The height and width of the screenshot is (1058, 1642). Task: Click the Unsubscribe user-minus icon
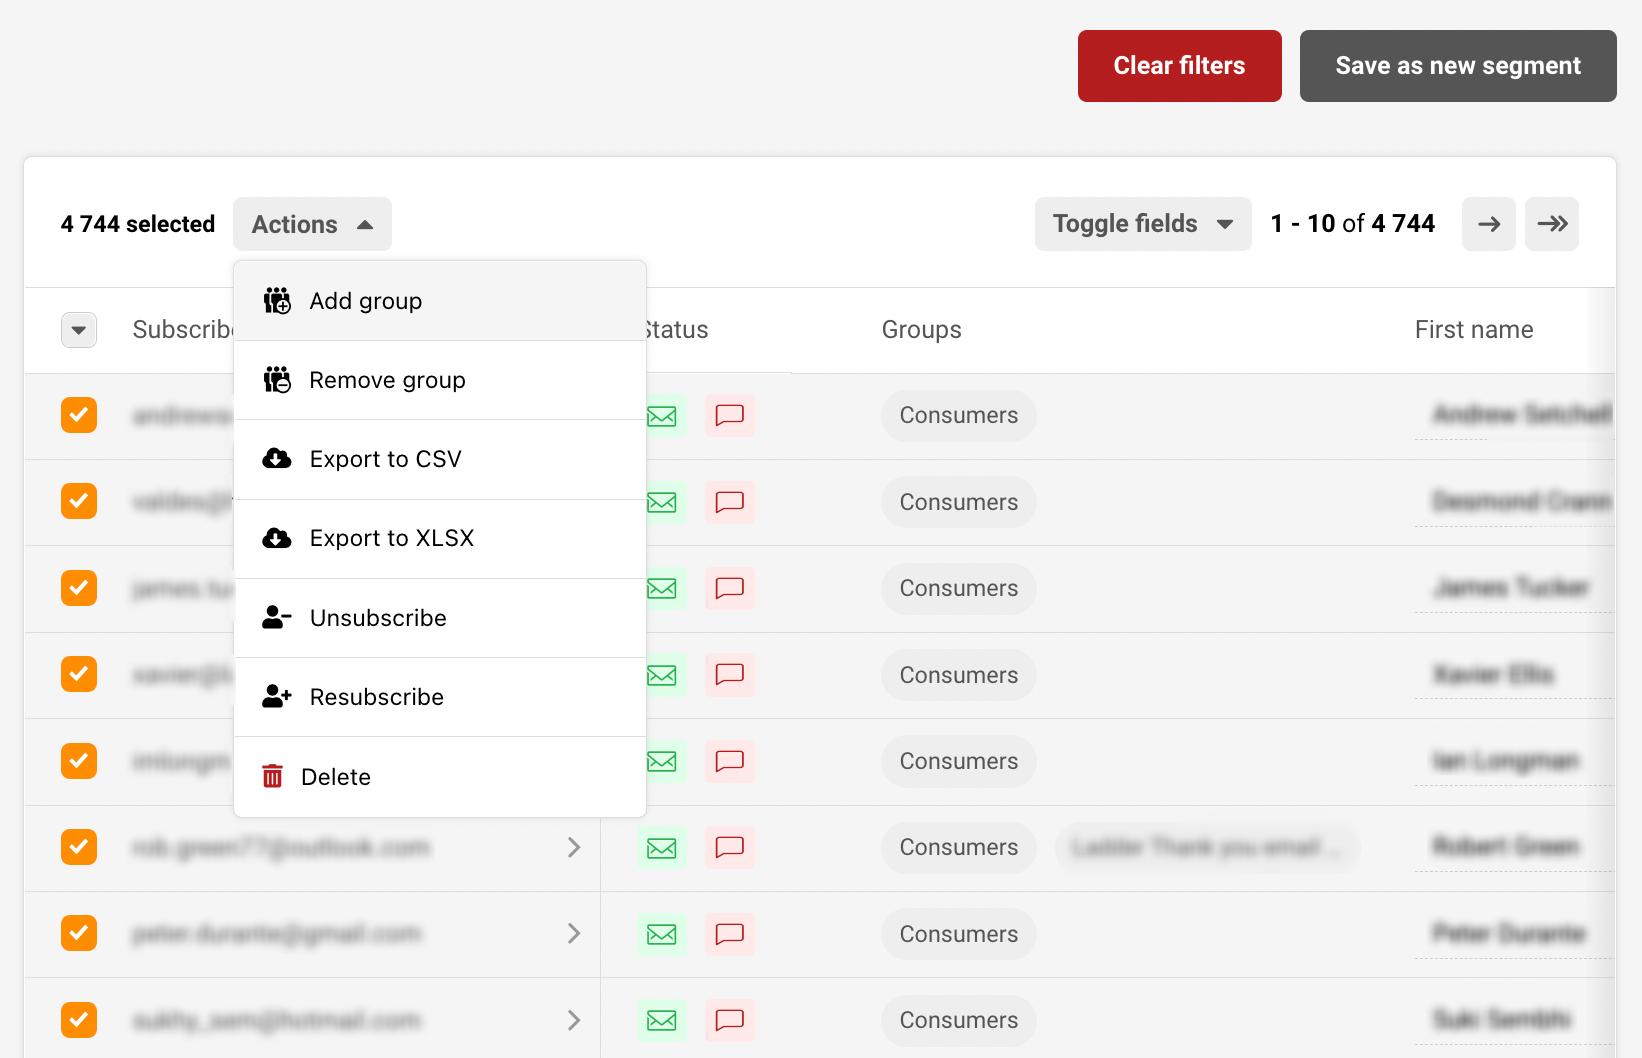click(277, 618)
